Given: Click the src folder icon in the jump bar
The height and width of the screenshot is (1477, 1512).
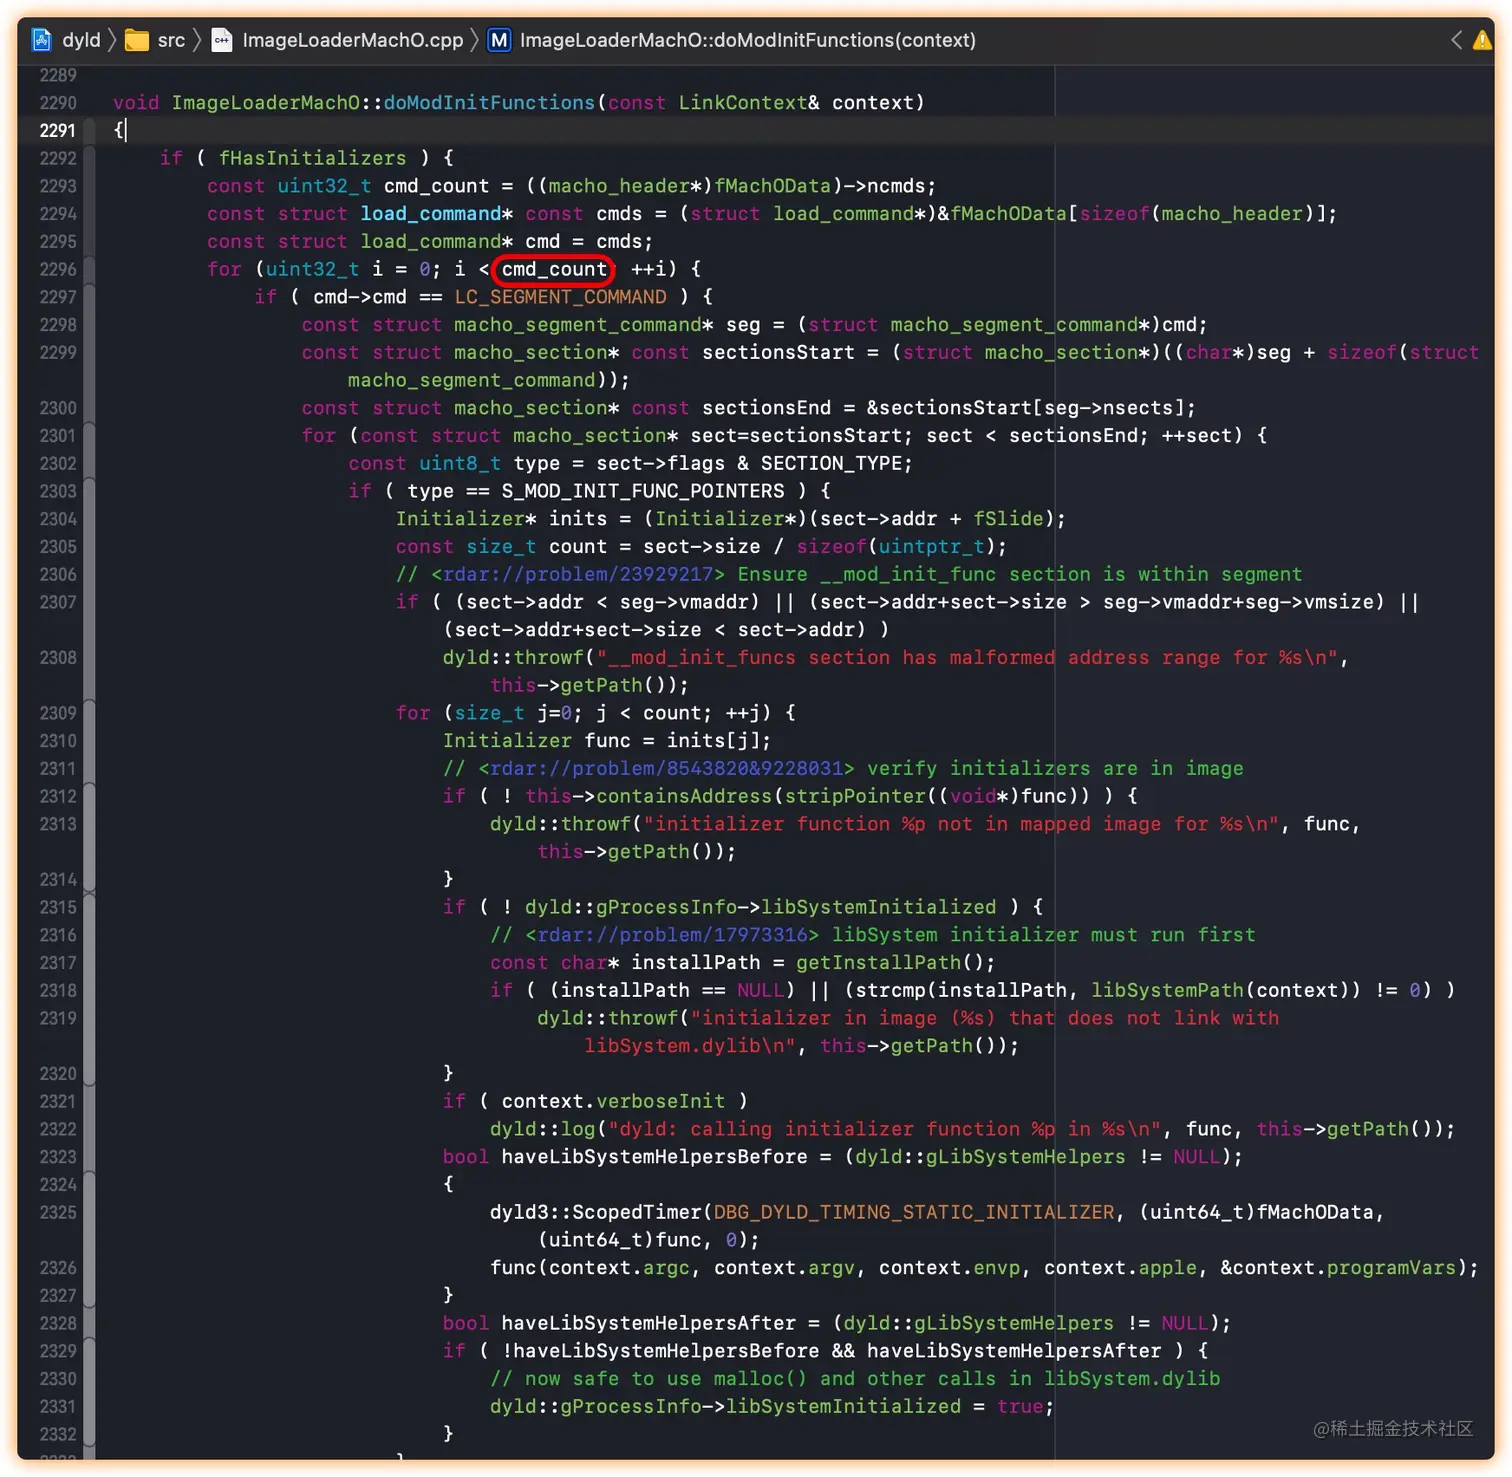Looking at the screenshot, I should pos(137,40).
